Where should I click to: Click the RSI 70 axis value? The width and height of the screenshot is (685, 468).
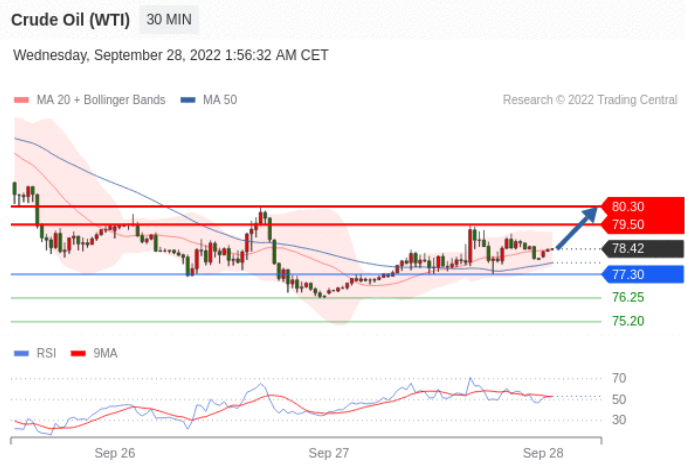(619, 378)
